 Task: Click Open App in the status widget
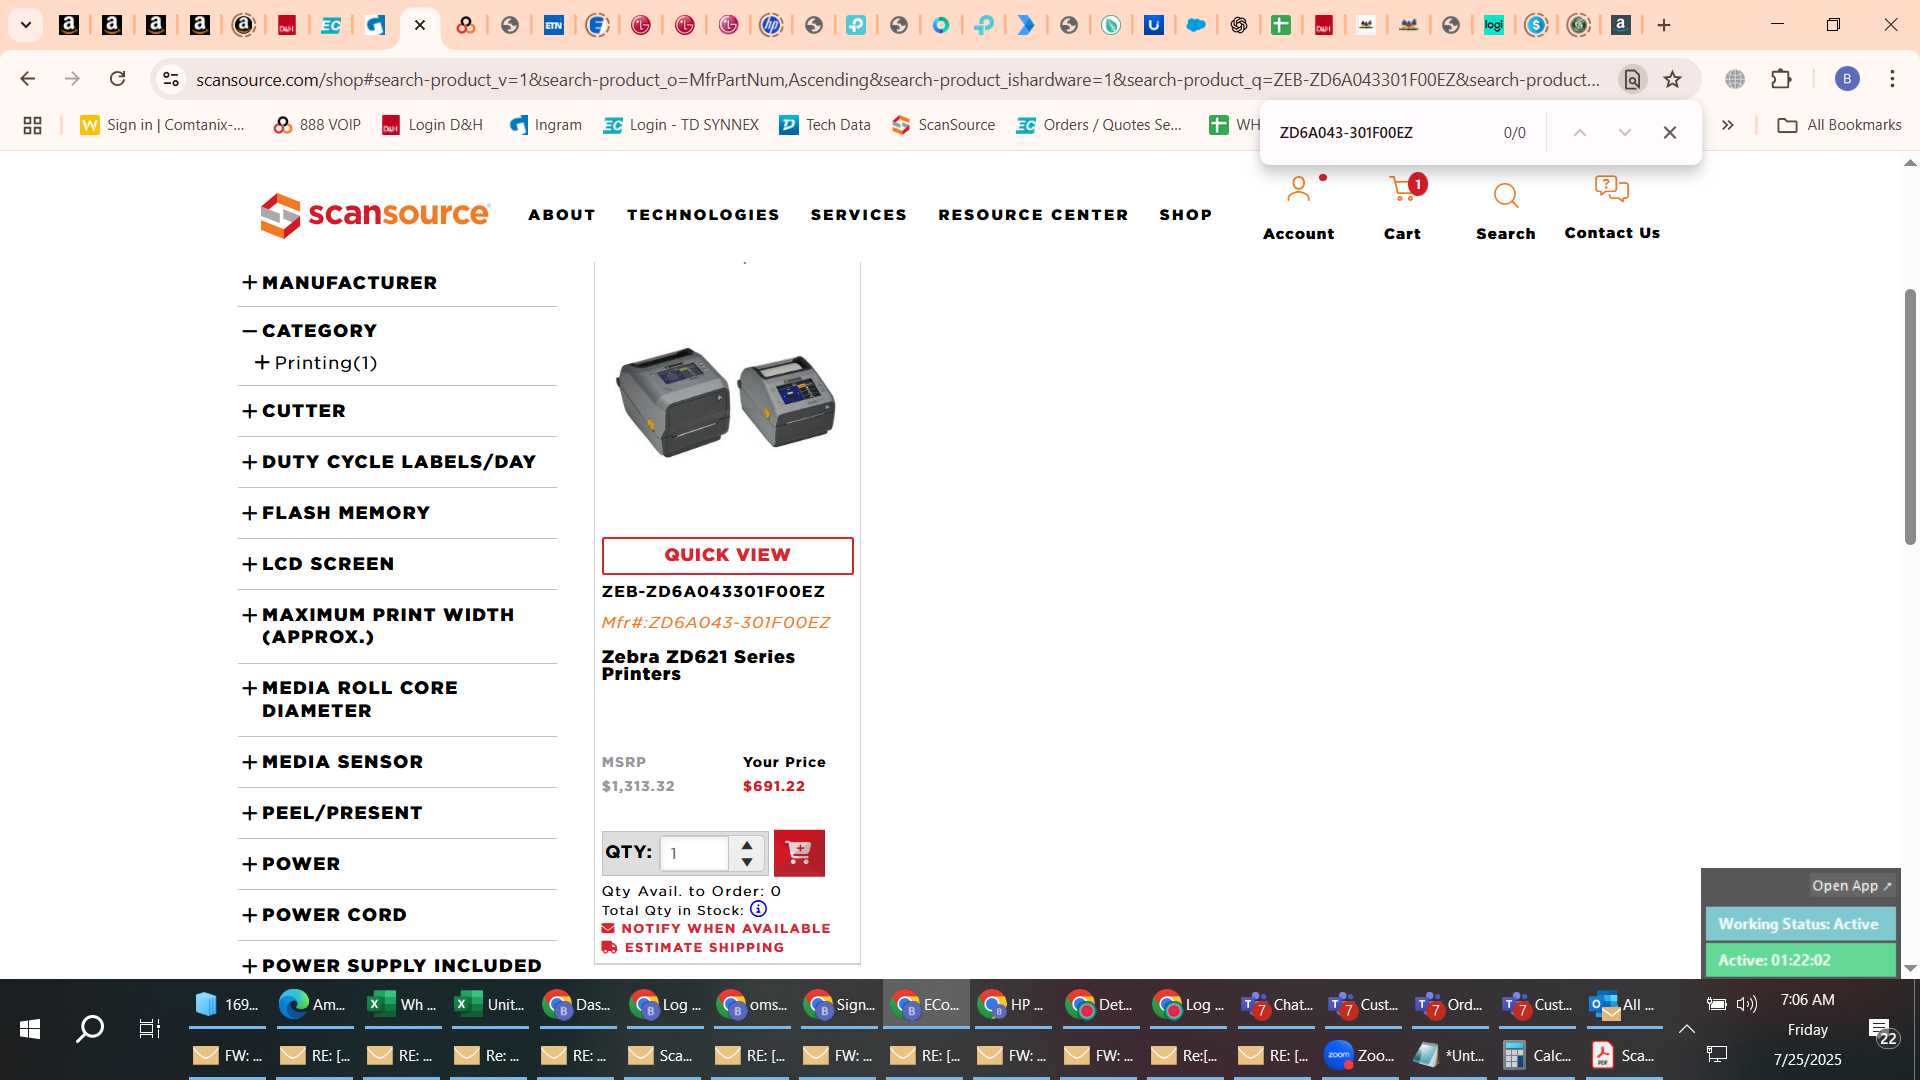click(1852, 886)
